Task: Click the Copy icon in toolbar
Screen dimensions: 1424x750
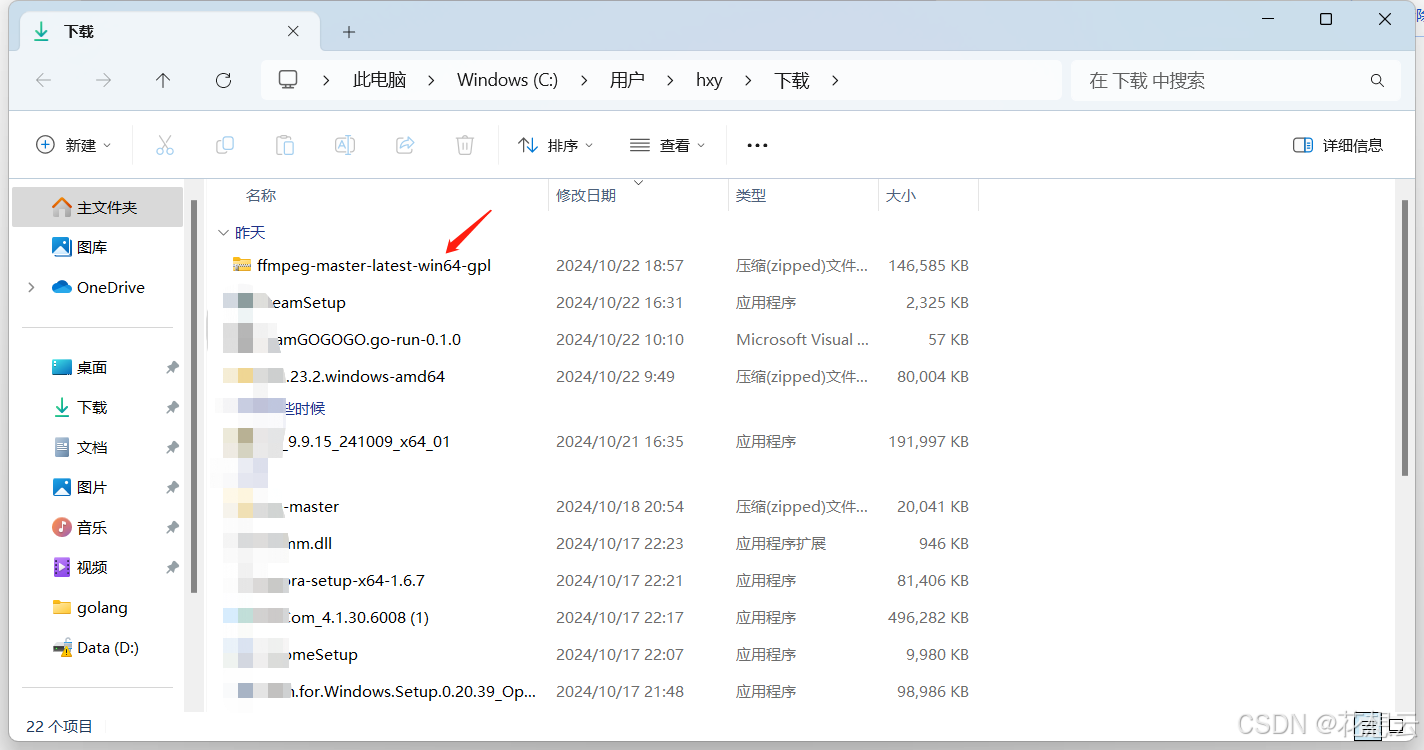Action: coord(225,145)
